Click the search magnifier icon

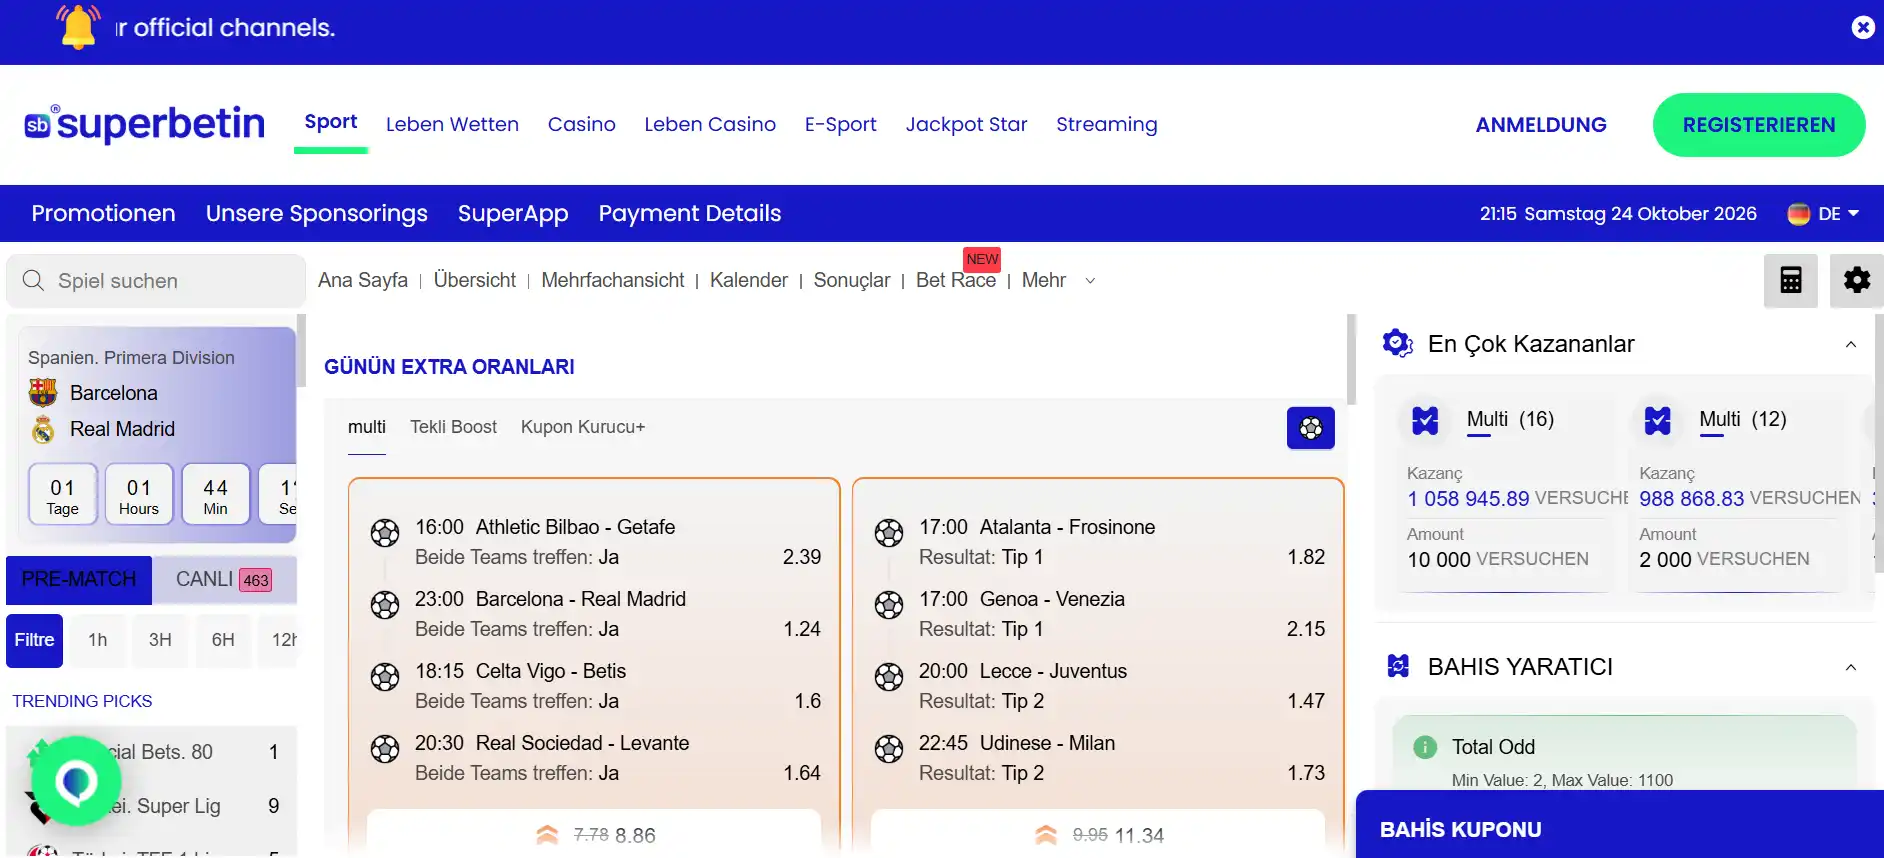[33, 281]
